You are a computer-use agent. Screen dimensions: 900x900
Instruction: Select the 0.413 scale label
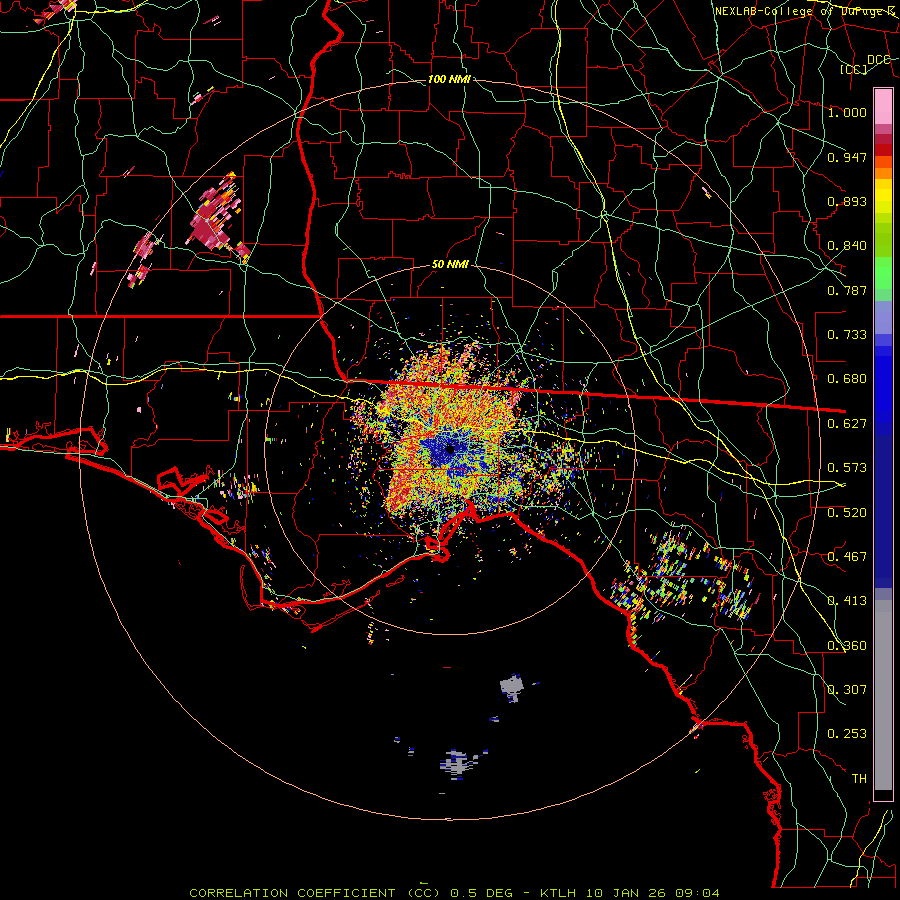click(x=847, y=601)
